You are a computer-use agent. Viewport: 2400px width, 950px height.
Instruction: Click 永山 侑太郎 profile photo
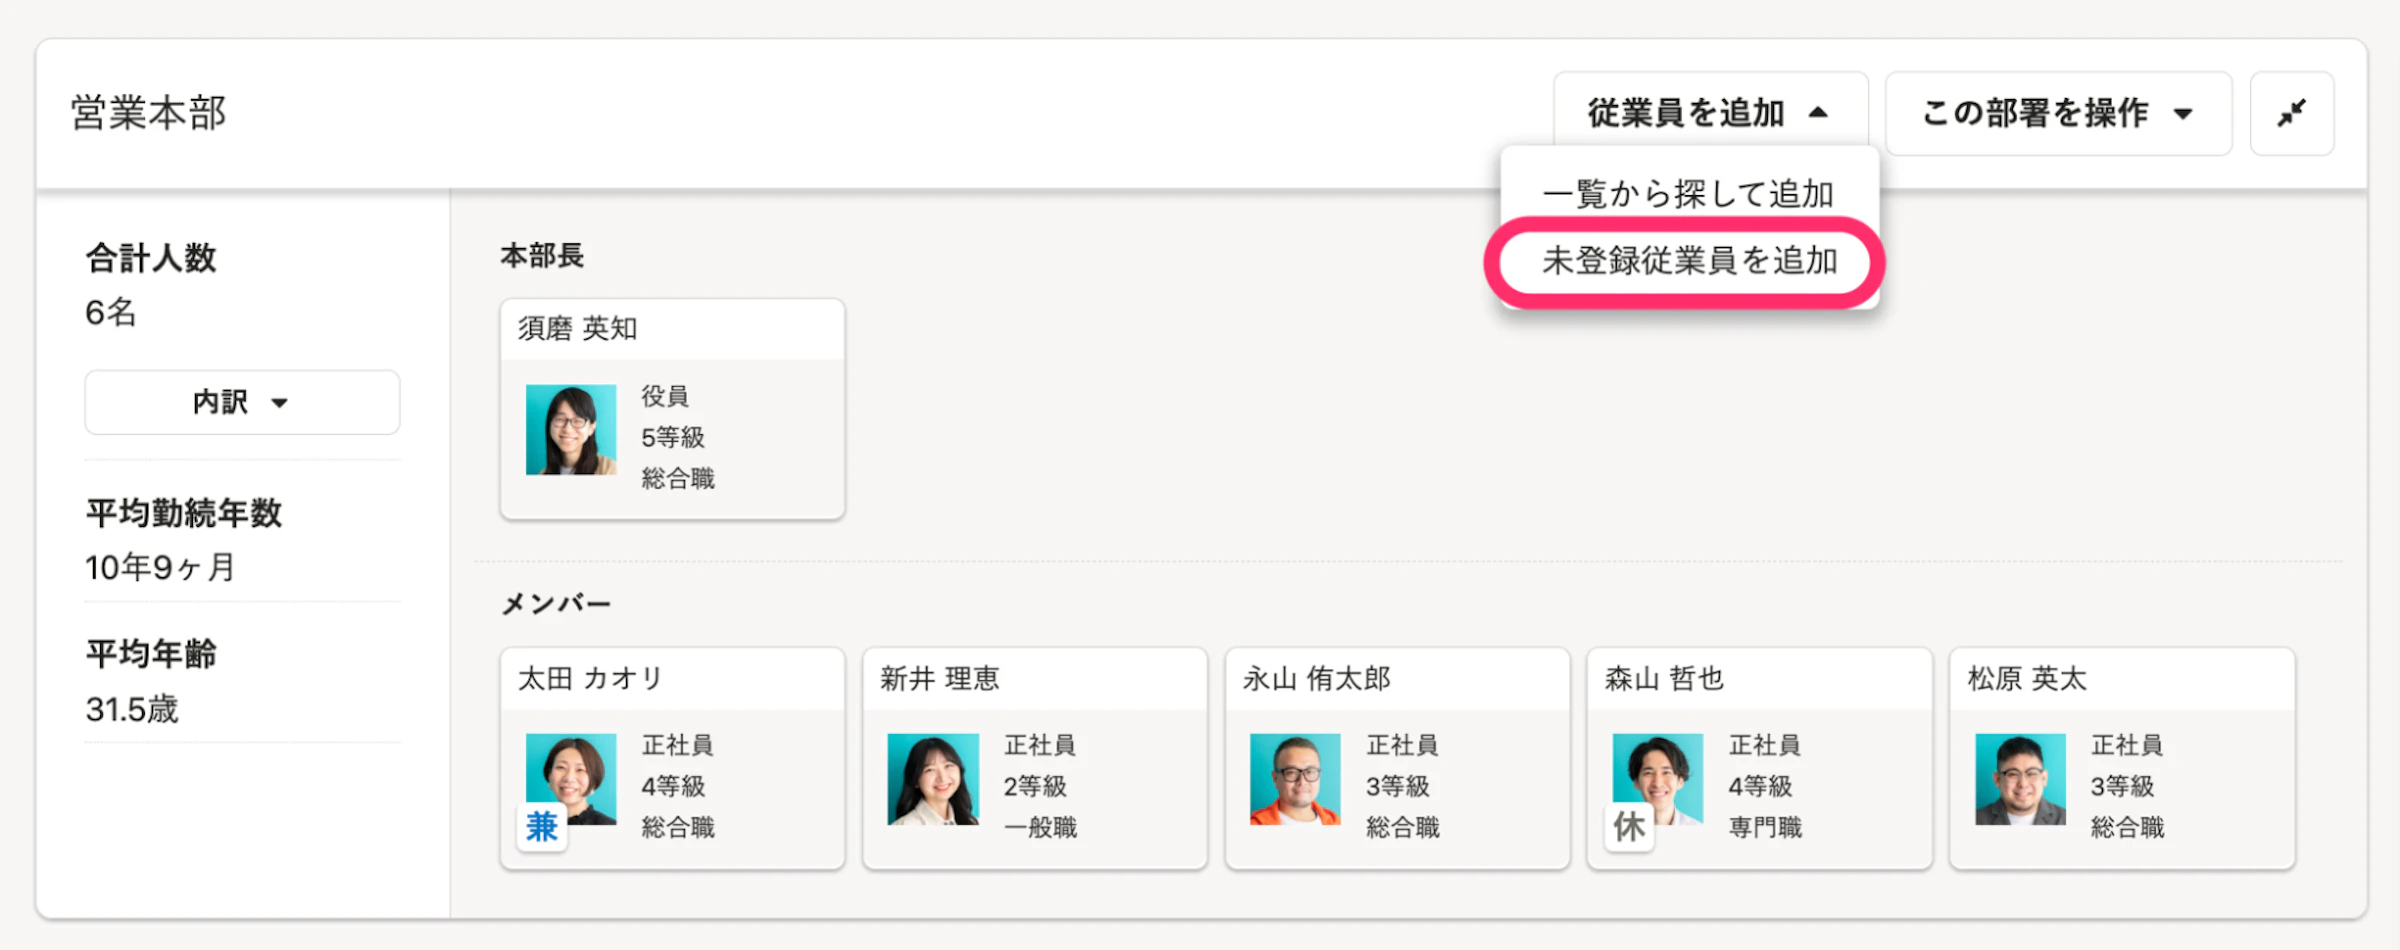pyautogui.click(x=1295, y=779)
